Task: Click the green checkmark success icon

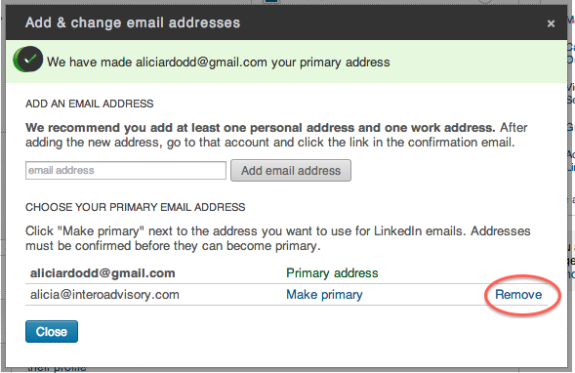Action: 28,59
